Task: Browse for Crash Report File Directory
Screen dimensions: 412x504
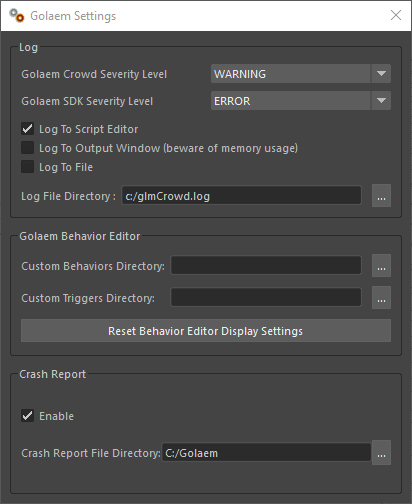Action: (x=381, y=453)
